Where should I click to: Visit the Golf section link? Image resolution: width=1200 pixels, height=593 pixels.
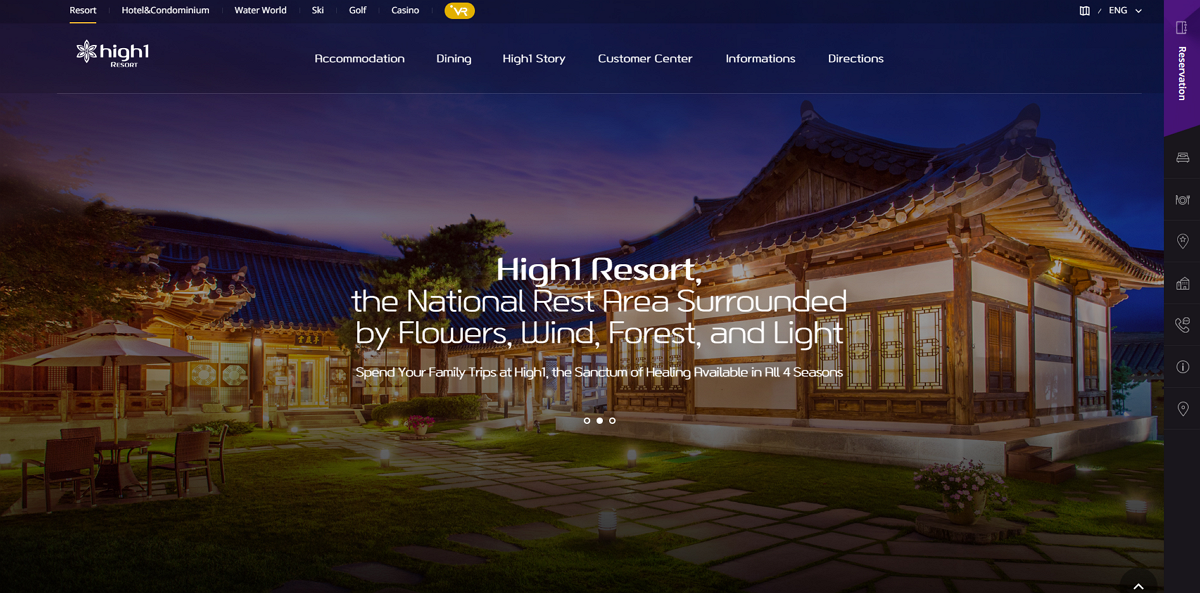(358, 11)
